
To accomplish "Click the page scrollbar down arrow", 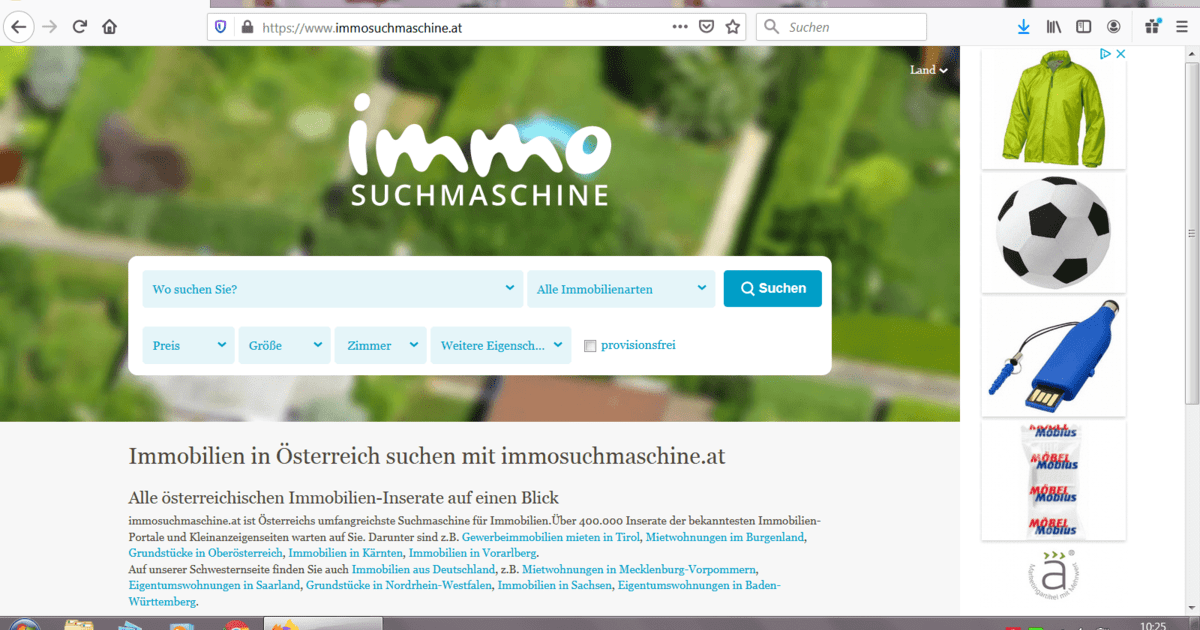I will (1191, 607).
